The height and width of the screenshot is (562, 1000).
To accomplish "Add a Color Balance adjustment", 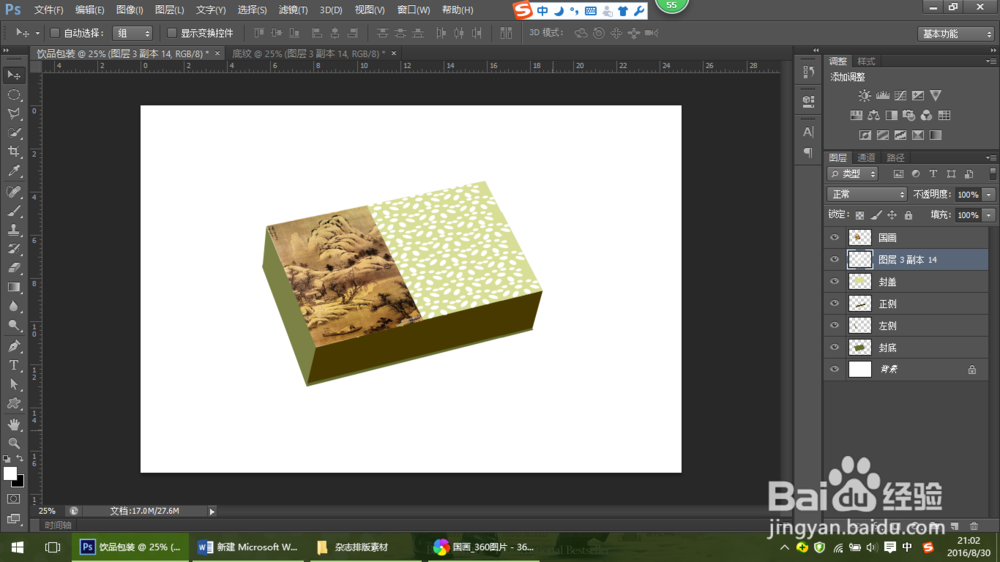I will point(874,115).
